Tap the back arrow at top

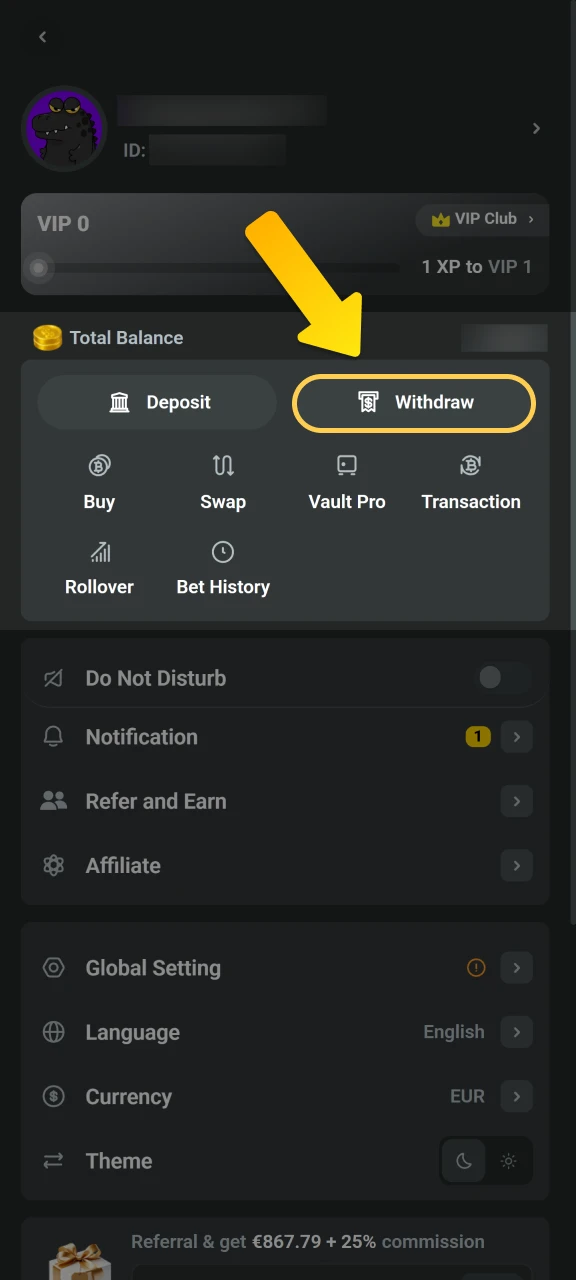click(42, 37)
